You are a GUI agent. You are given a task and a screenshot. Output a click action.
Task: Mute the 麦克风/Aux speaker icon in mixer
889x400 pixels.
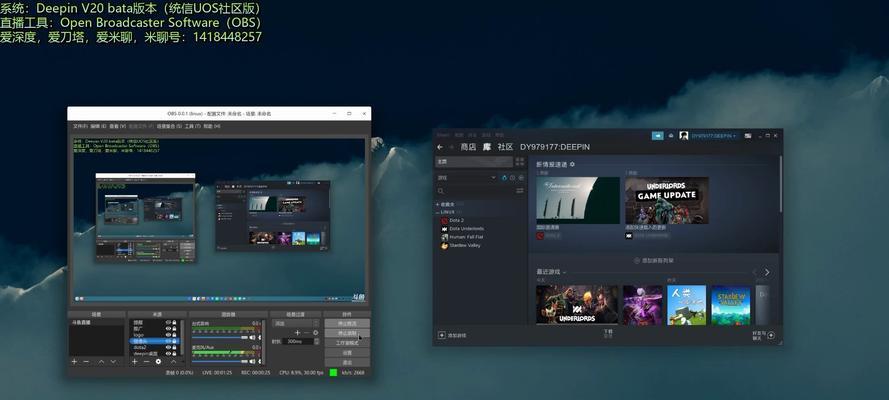pos(252,361)
